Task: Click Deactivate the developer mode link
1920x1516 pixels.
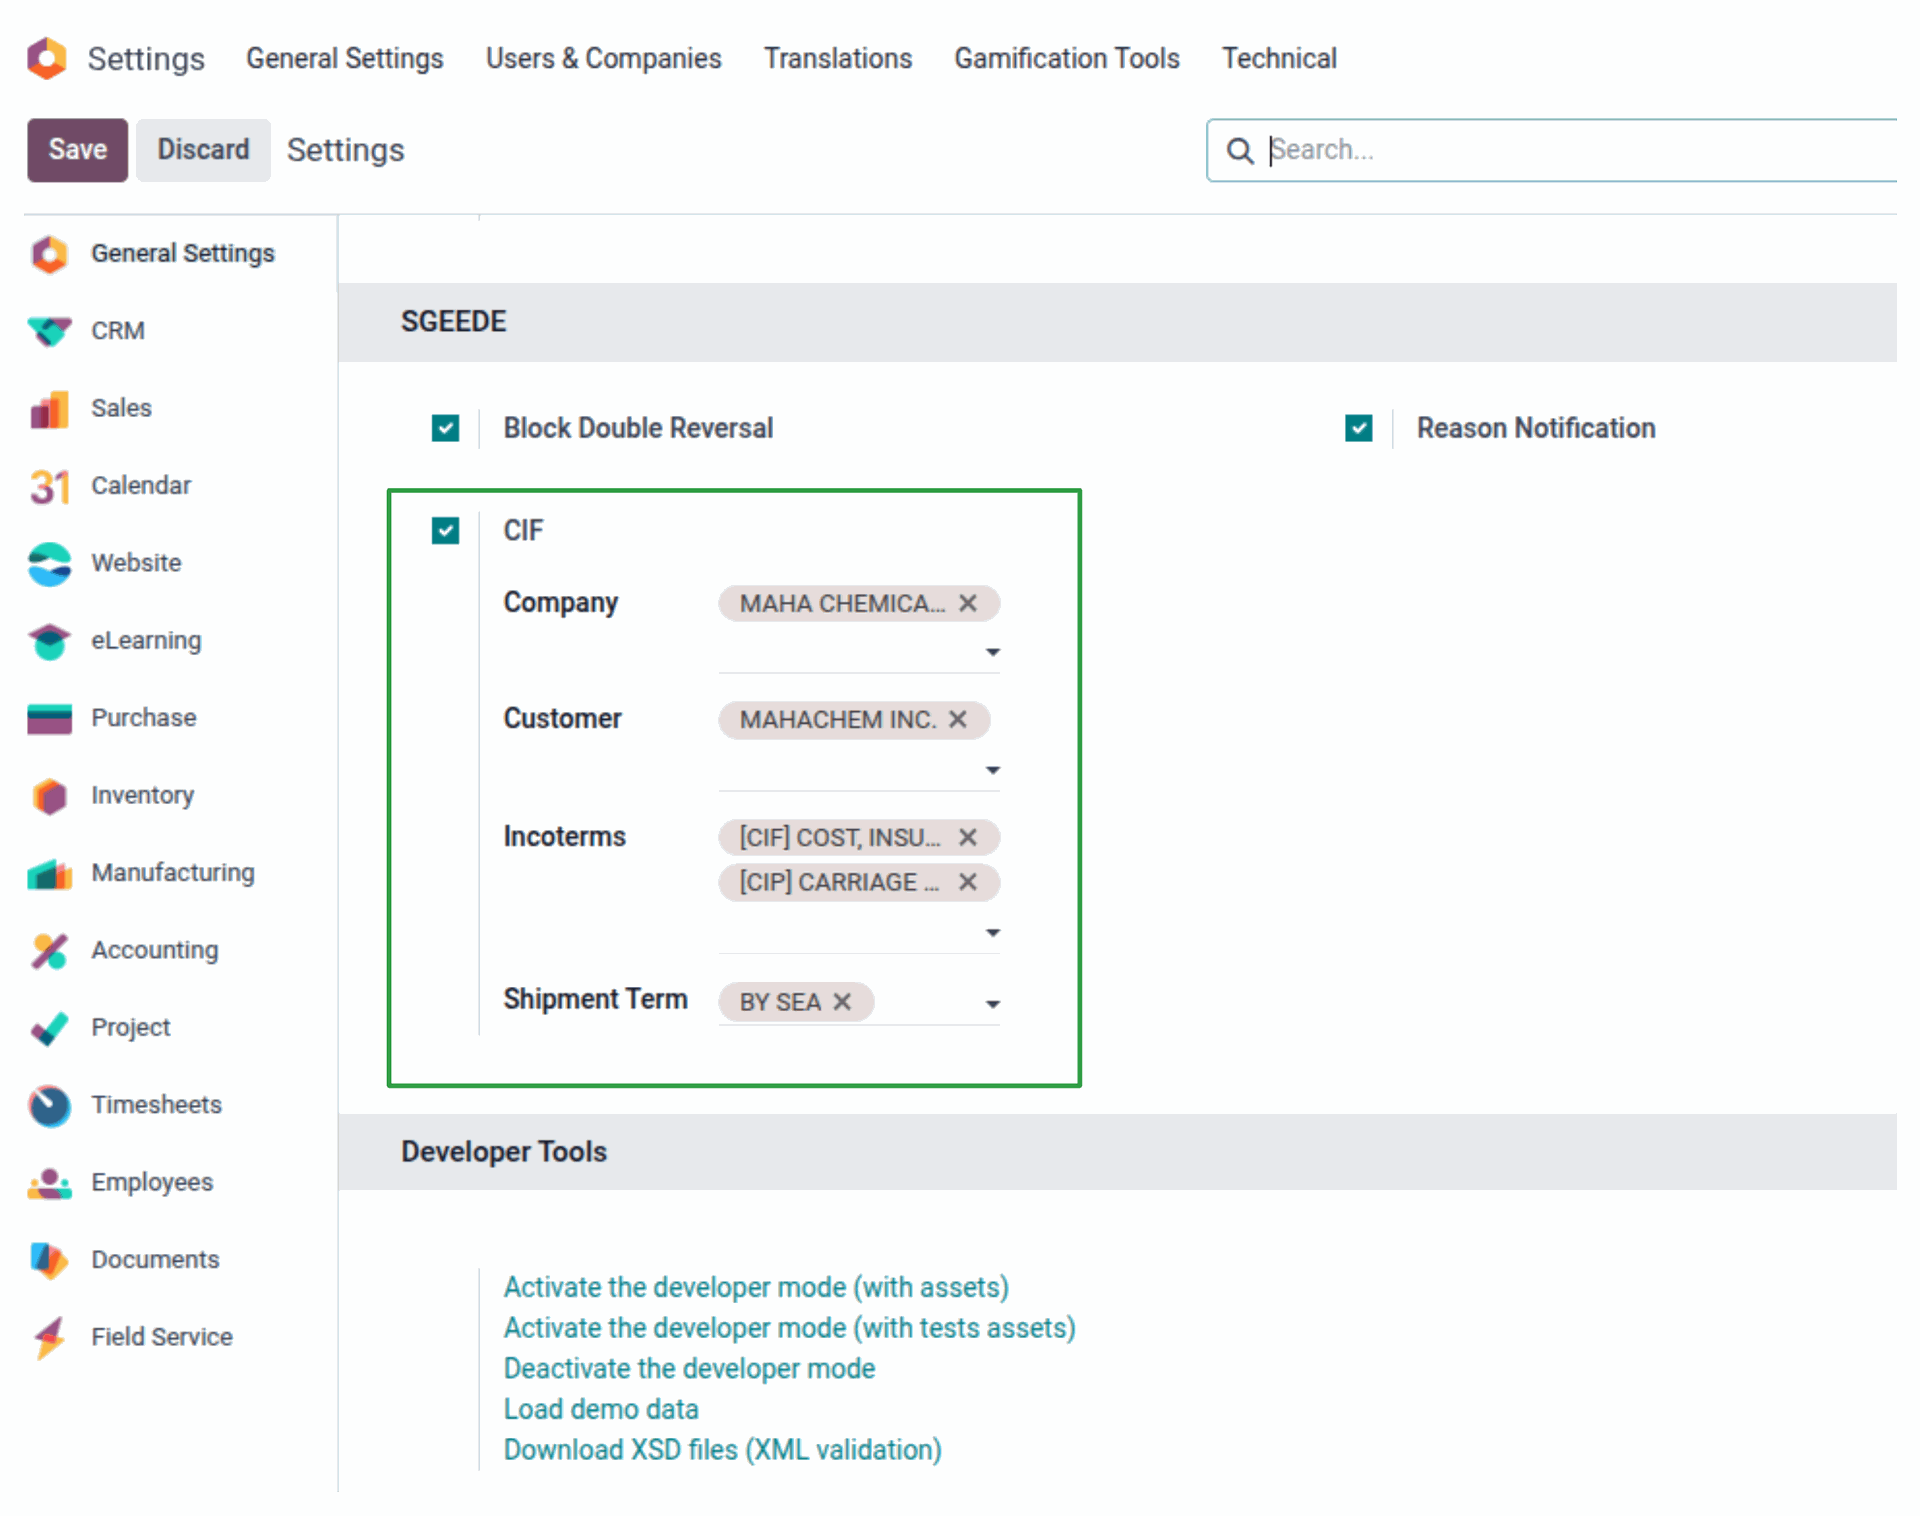Action: pyautogui.click(x=689, y=1368)
